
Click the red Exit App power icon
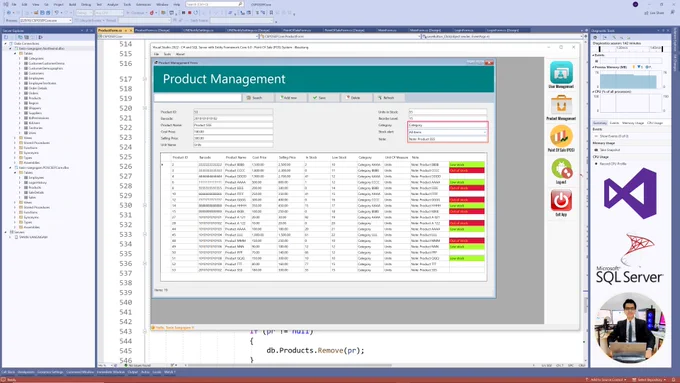coord(561,200)
